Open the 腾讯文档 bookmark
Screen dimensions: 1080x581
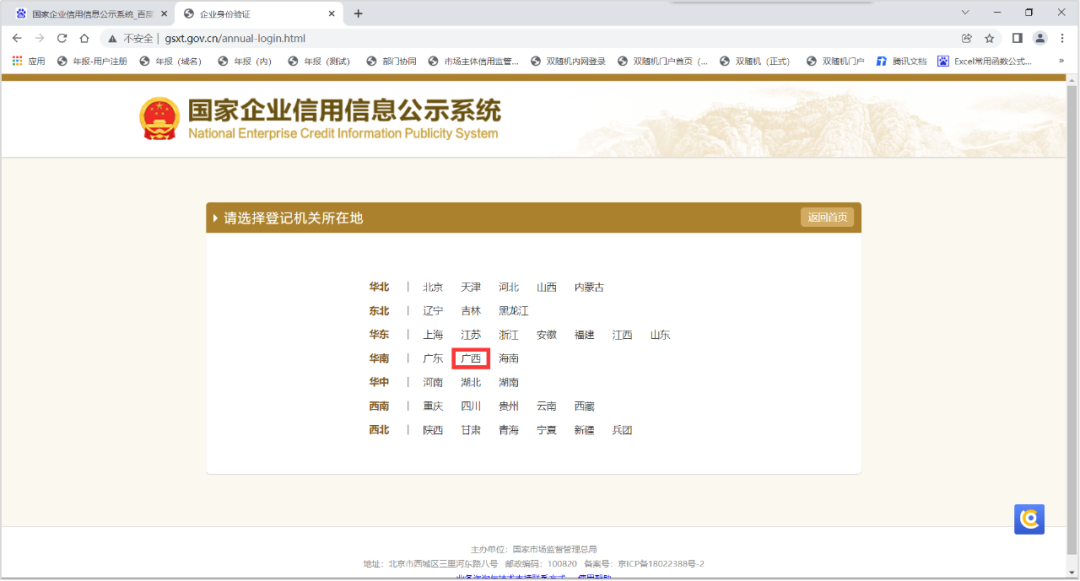(902, 61)
